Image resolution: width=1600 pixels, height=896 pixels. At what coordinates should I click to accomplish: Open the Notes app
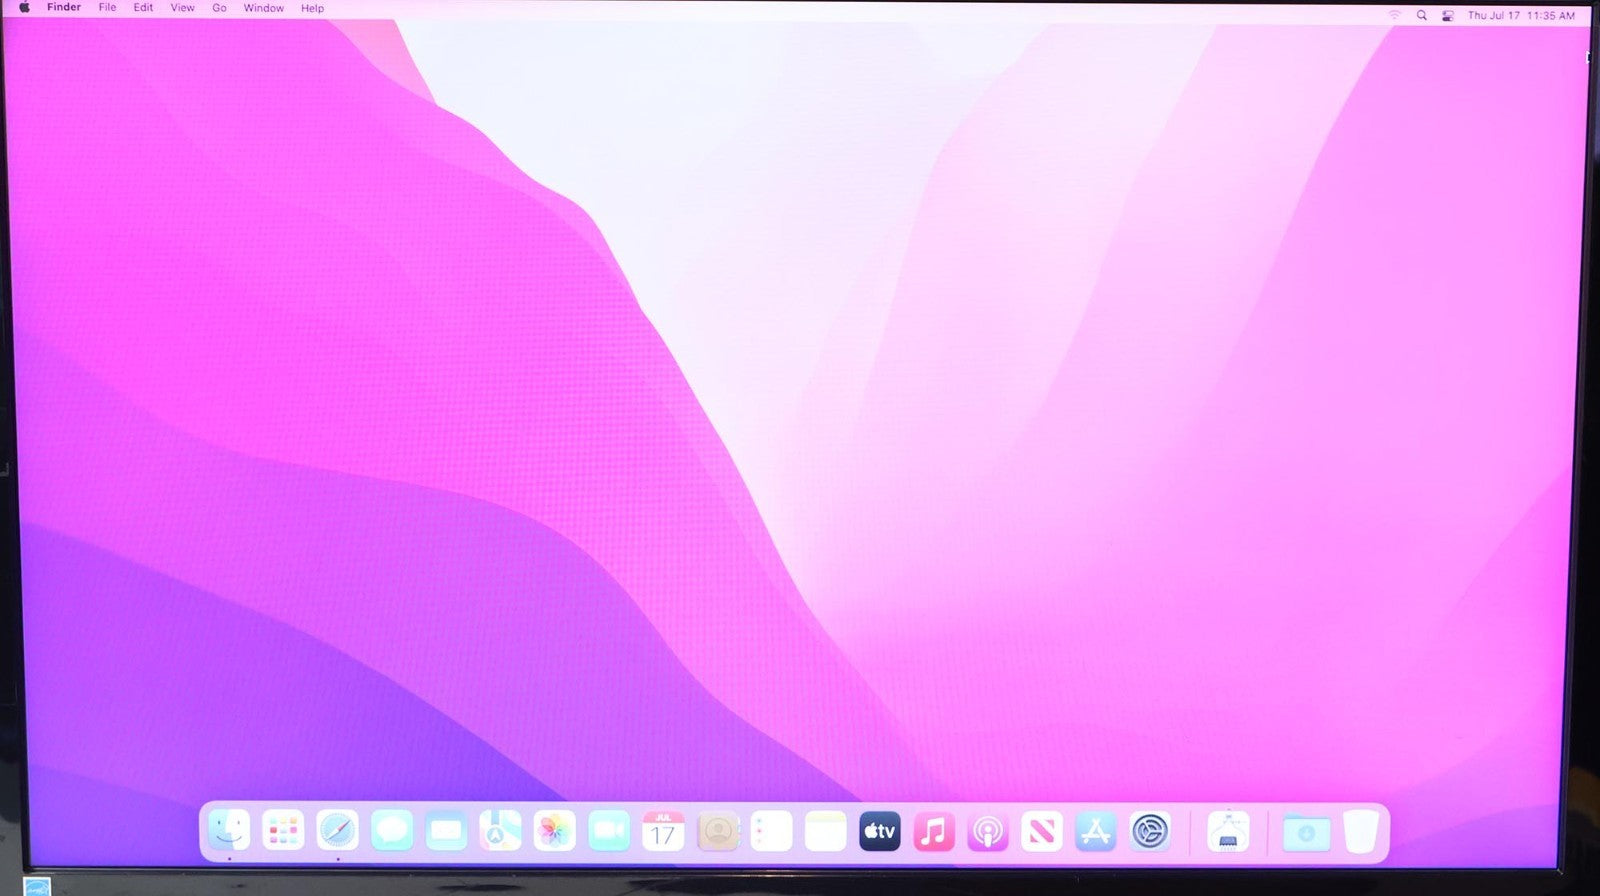[x=825, y=831]
